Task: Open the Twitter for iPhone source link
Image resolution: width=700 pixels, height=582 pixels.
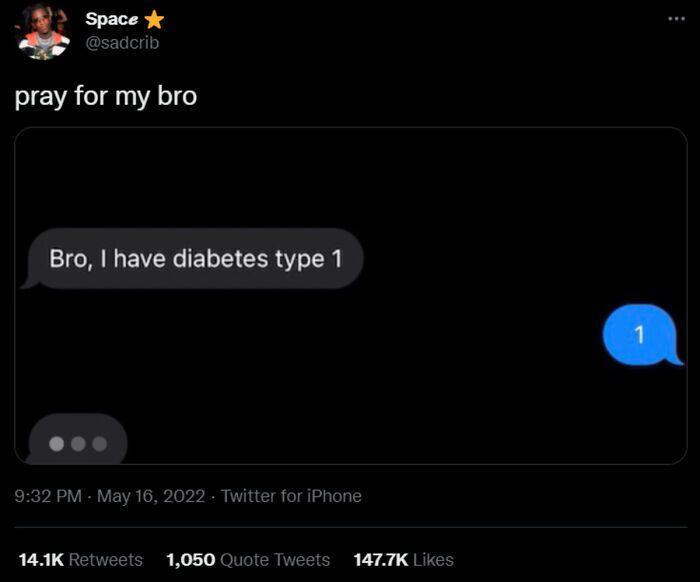Action: [291, 496]
